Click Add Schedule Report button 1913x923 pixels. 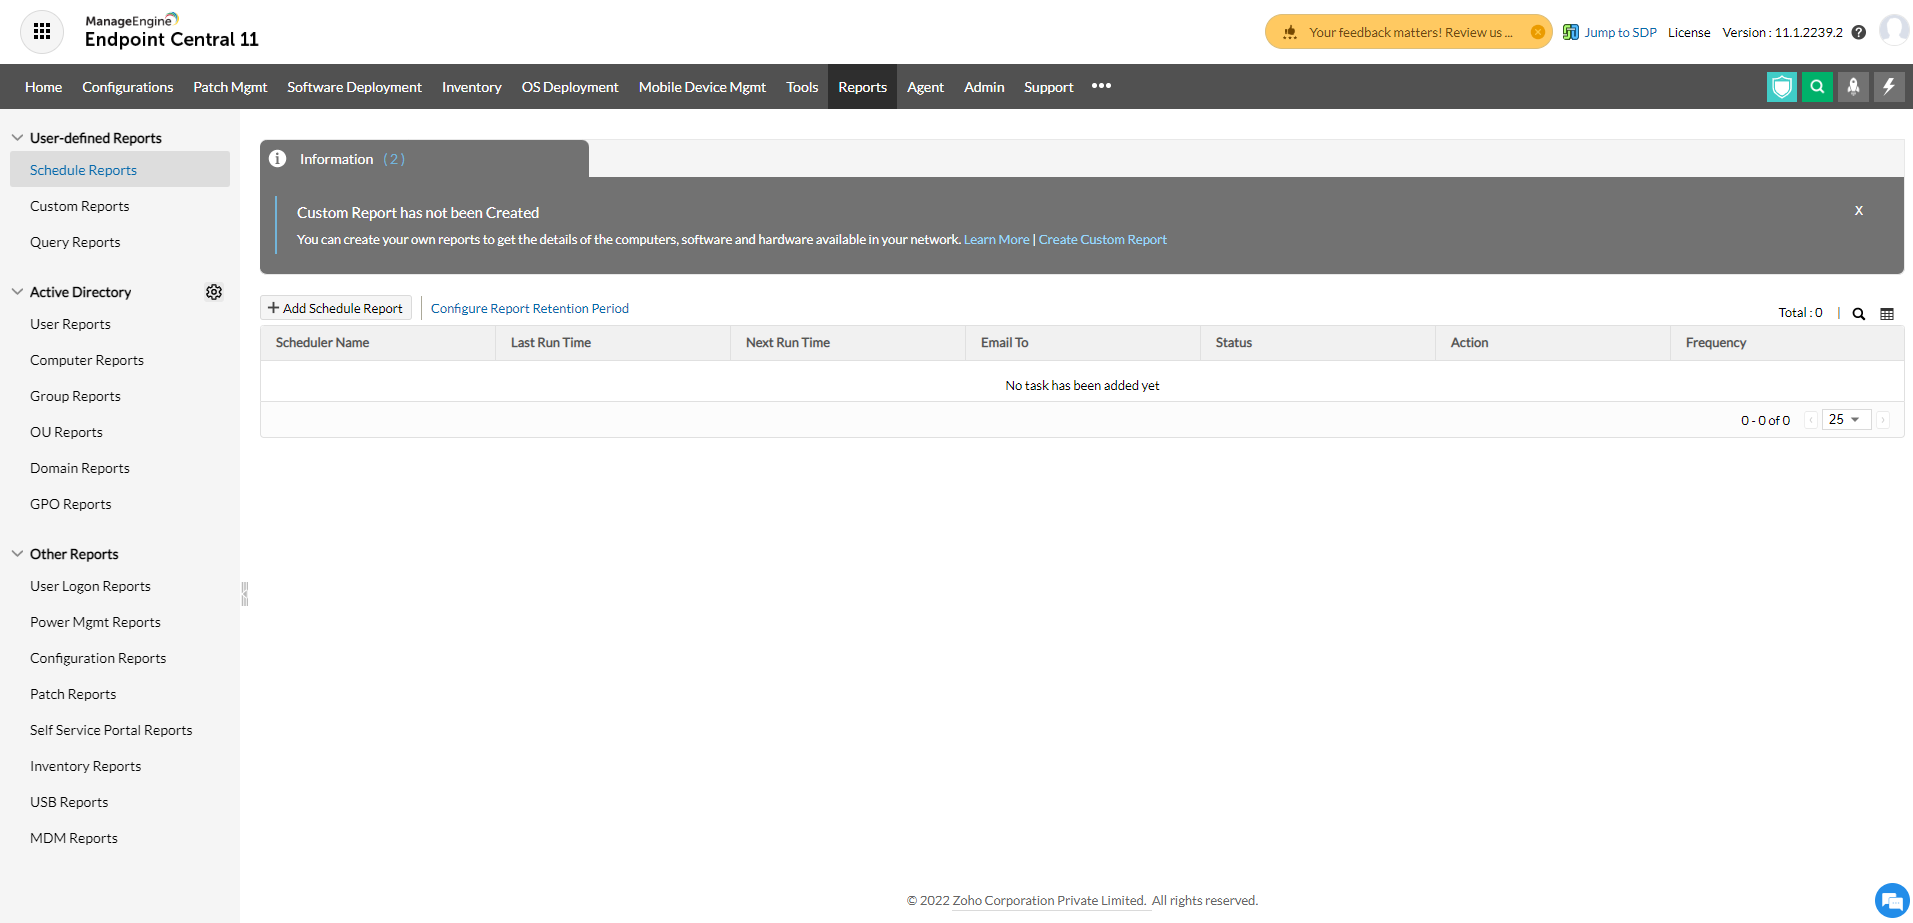(336, 308)
